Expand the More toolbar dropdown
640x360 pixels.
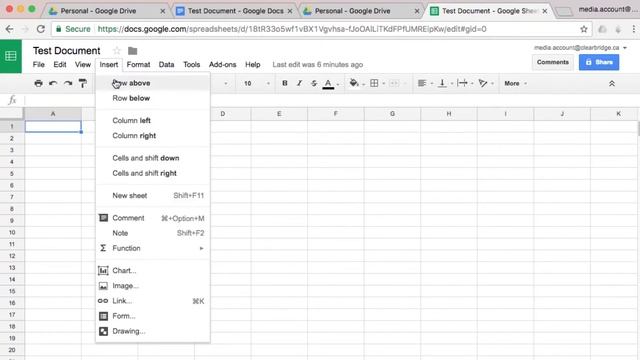coord(516,83)
